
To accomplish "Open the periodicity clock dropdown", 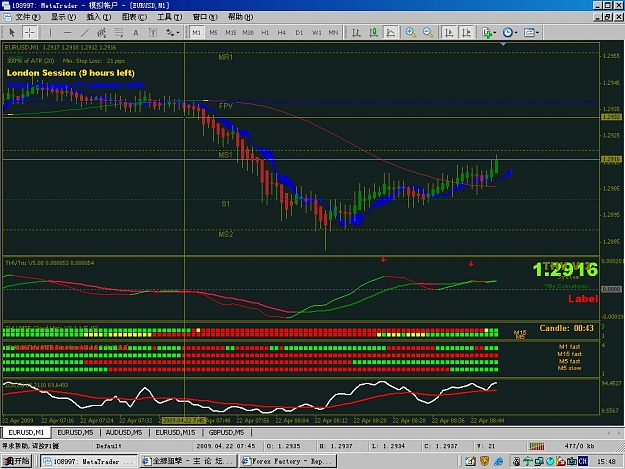I will 510,33.
